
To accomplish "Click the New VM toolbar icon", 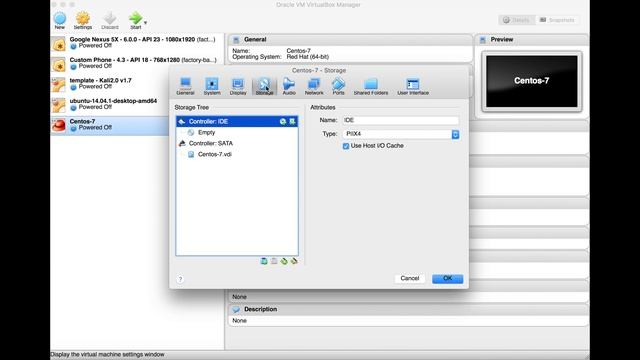I will [x=60, y=20].
